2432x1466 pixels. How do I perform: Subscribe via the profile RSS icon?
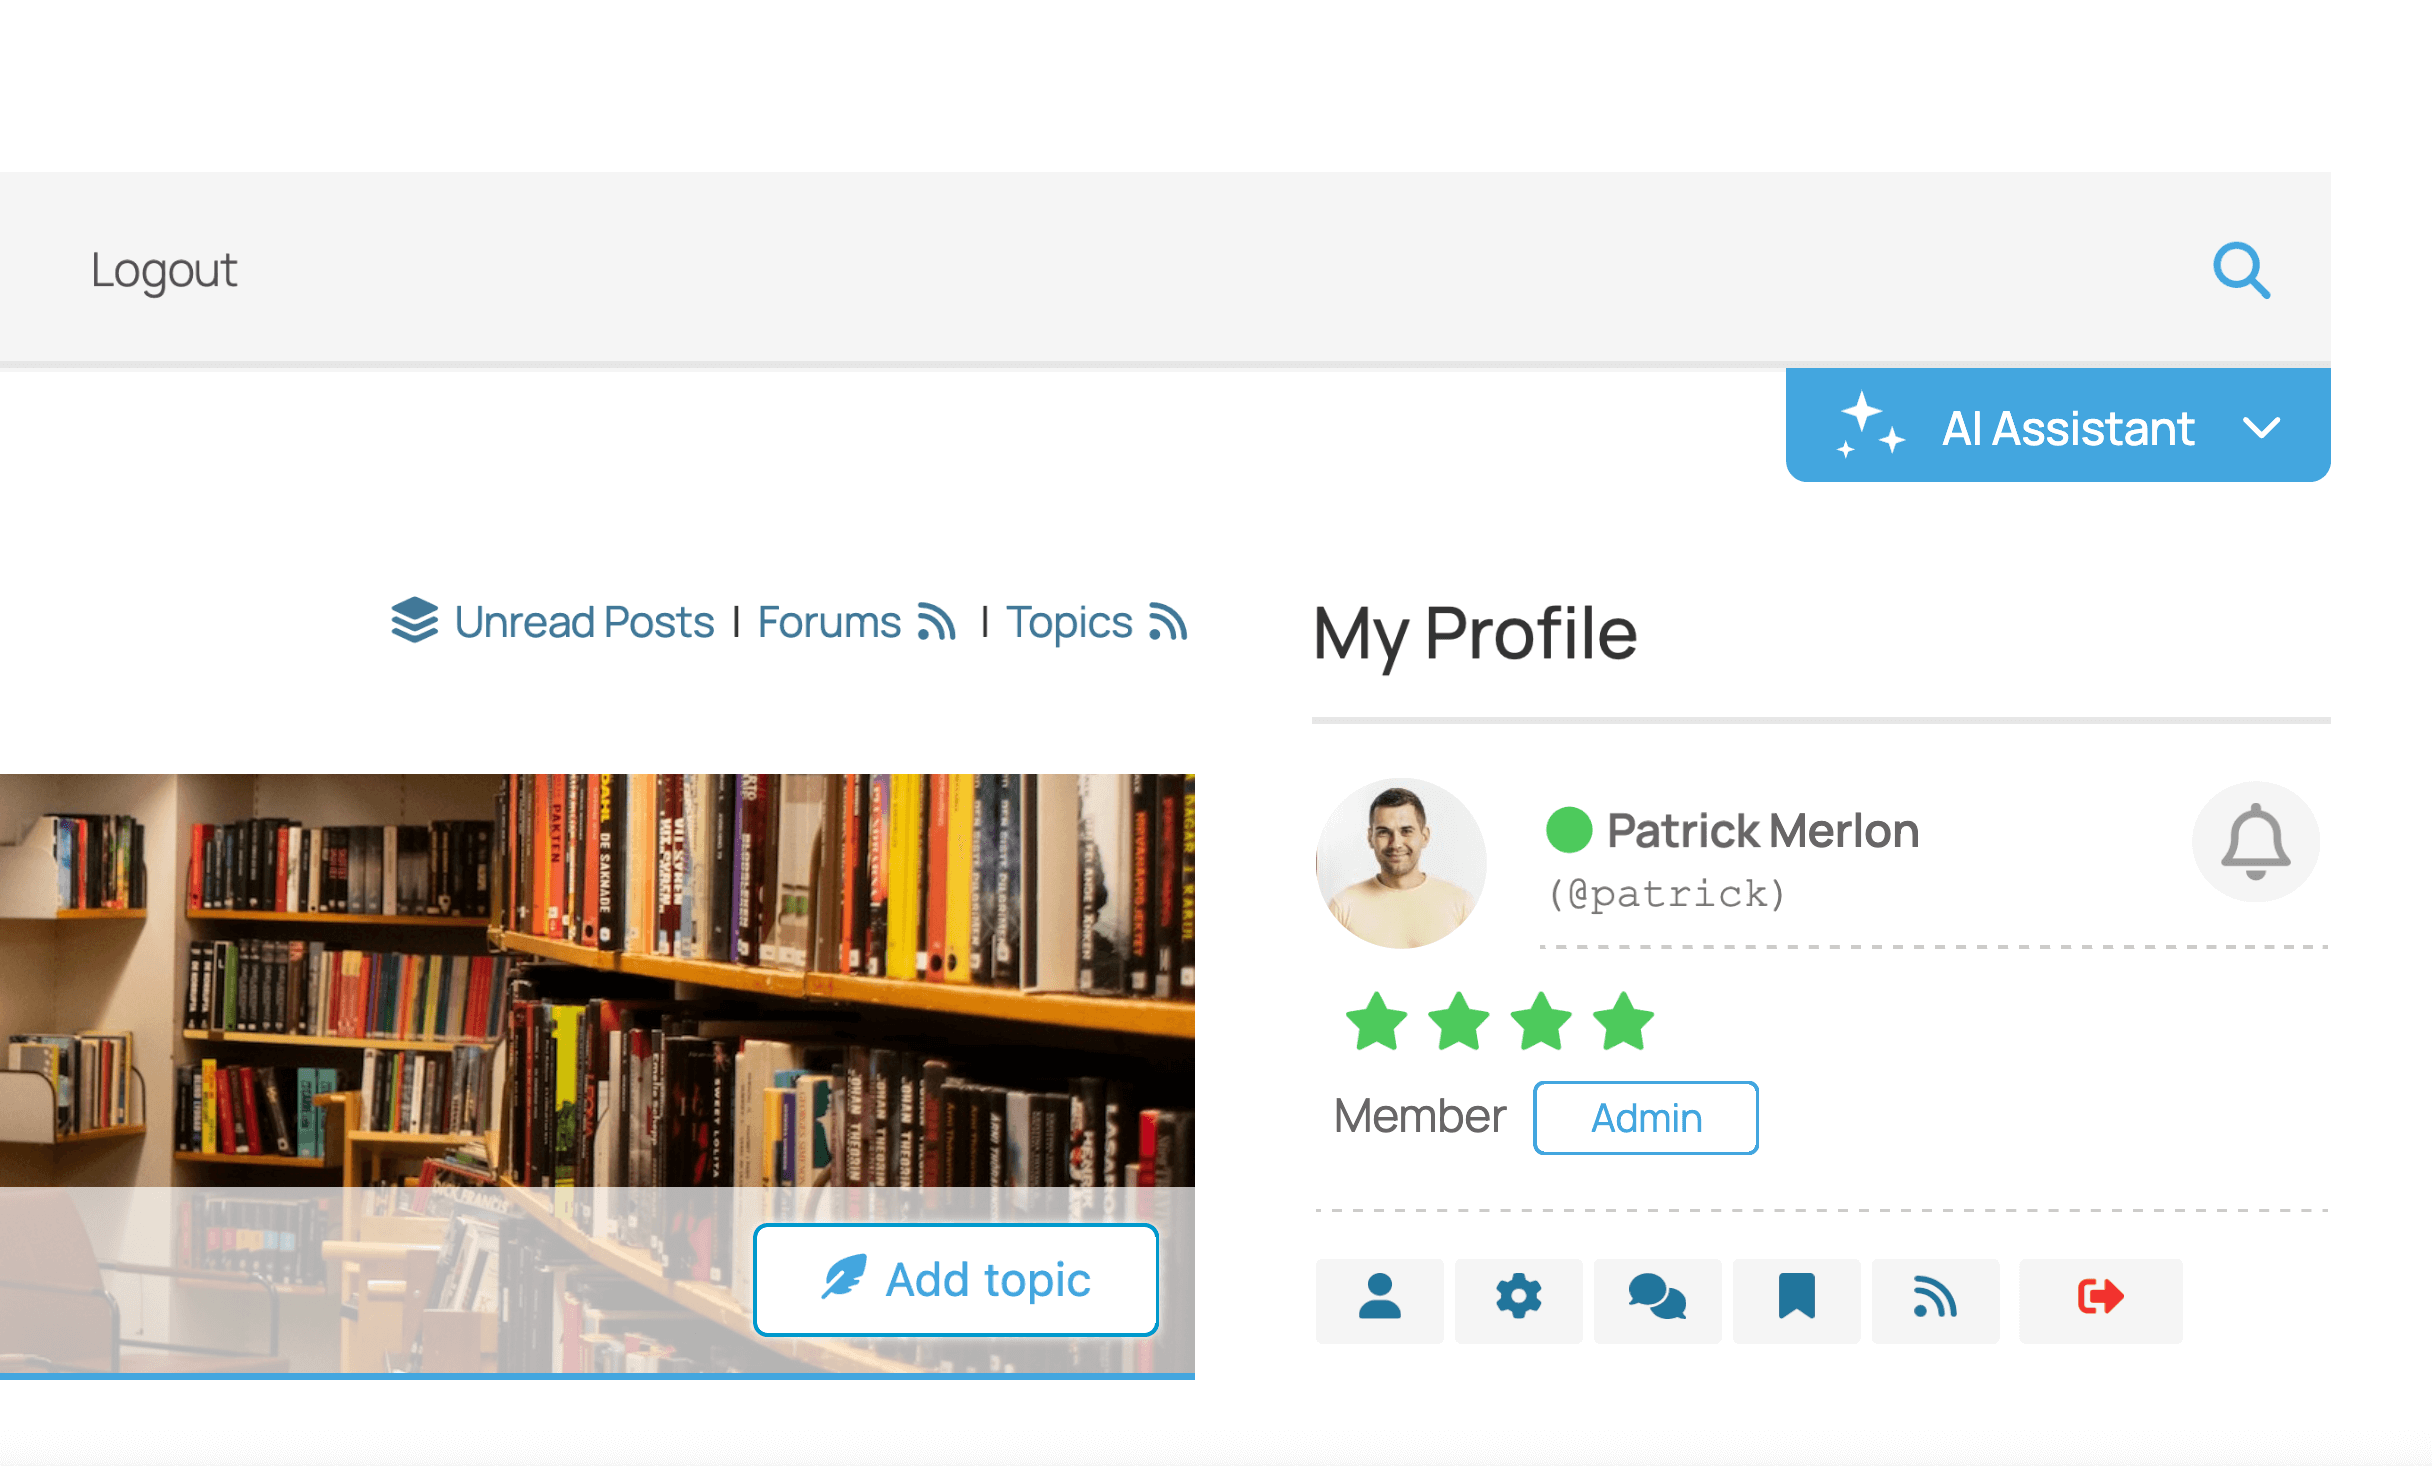(1935, 1299)
